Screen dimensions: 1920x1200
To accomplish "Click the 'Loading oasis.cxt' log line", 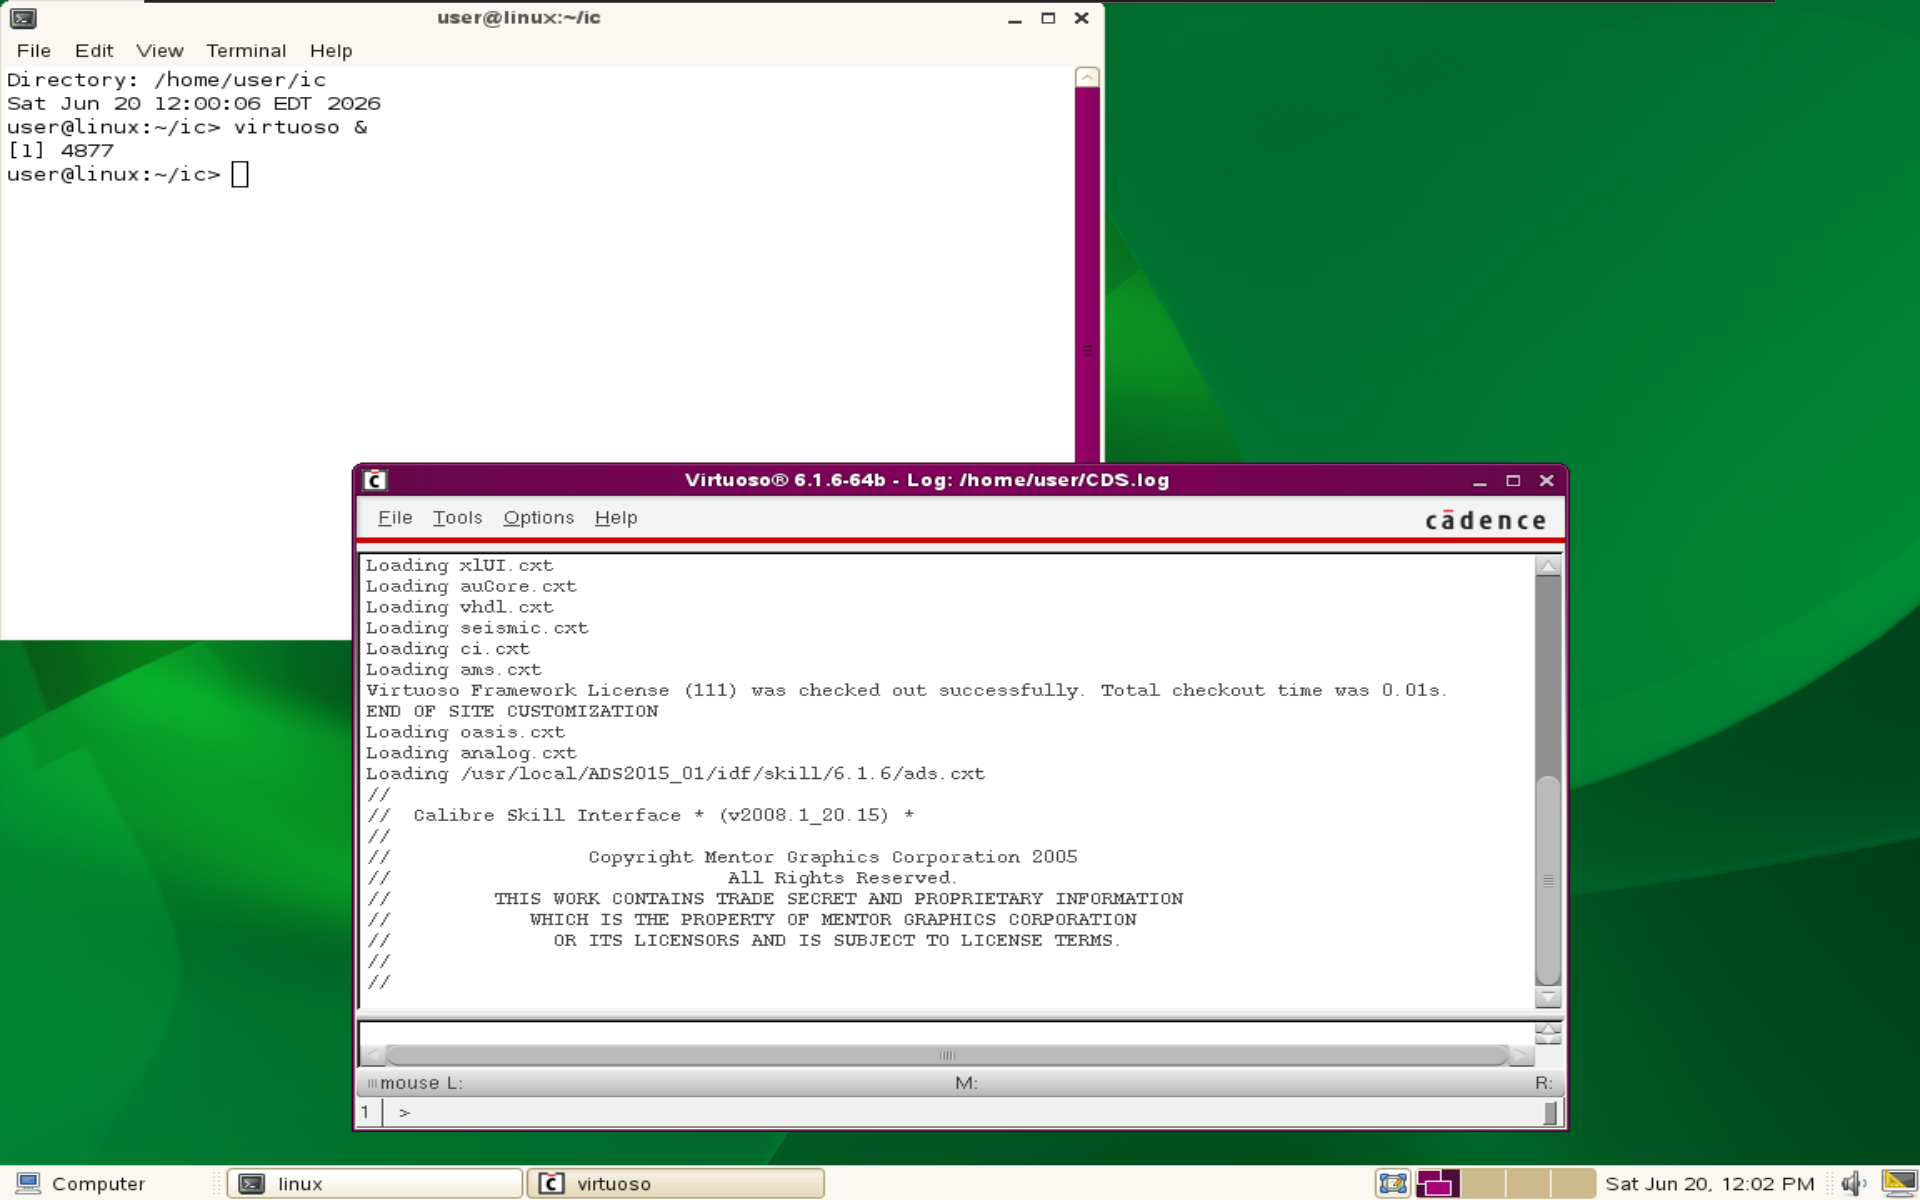I will pyautogui.click(x=465, y=732).
